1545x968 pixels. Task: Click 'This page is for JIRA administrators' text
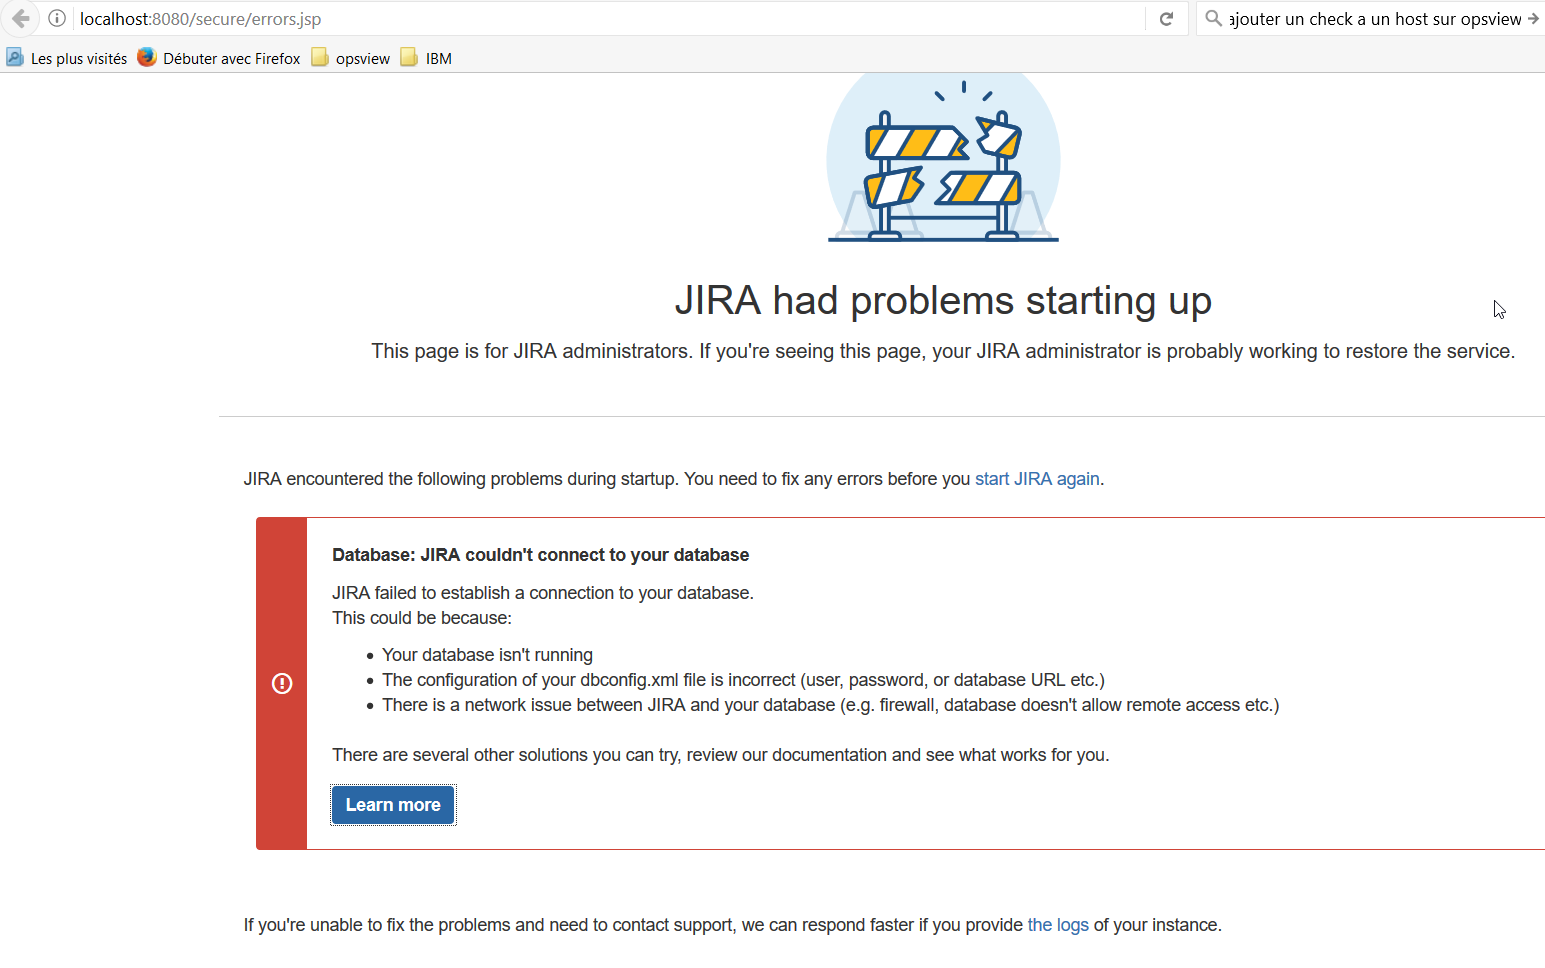pyautogui.click(x=943, y=351)
